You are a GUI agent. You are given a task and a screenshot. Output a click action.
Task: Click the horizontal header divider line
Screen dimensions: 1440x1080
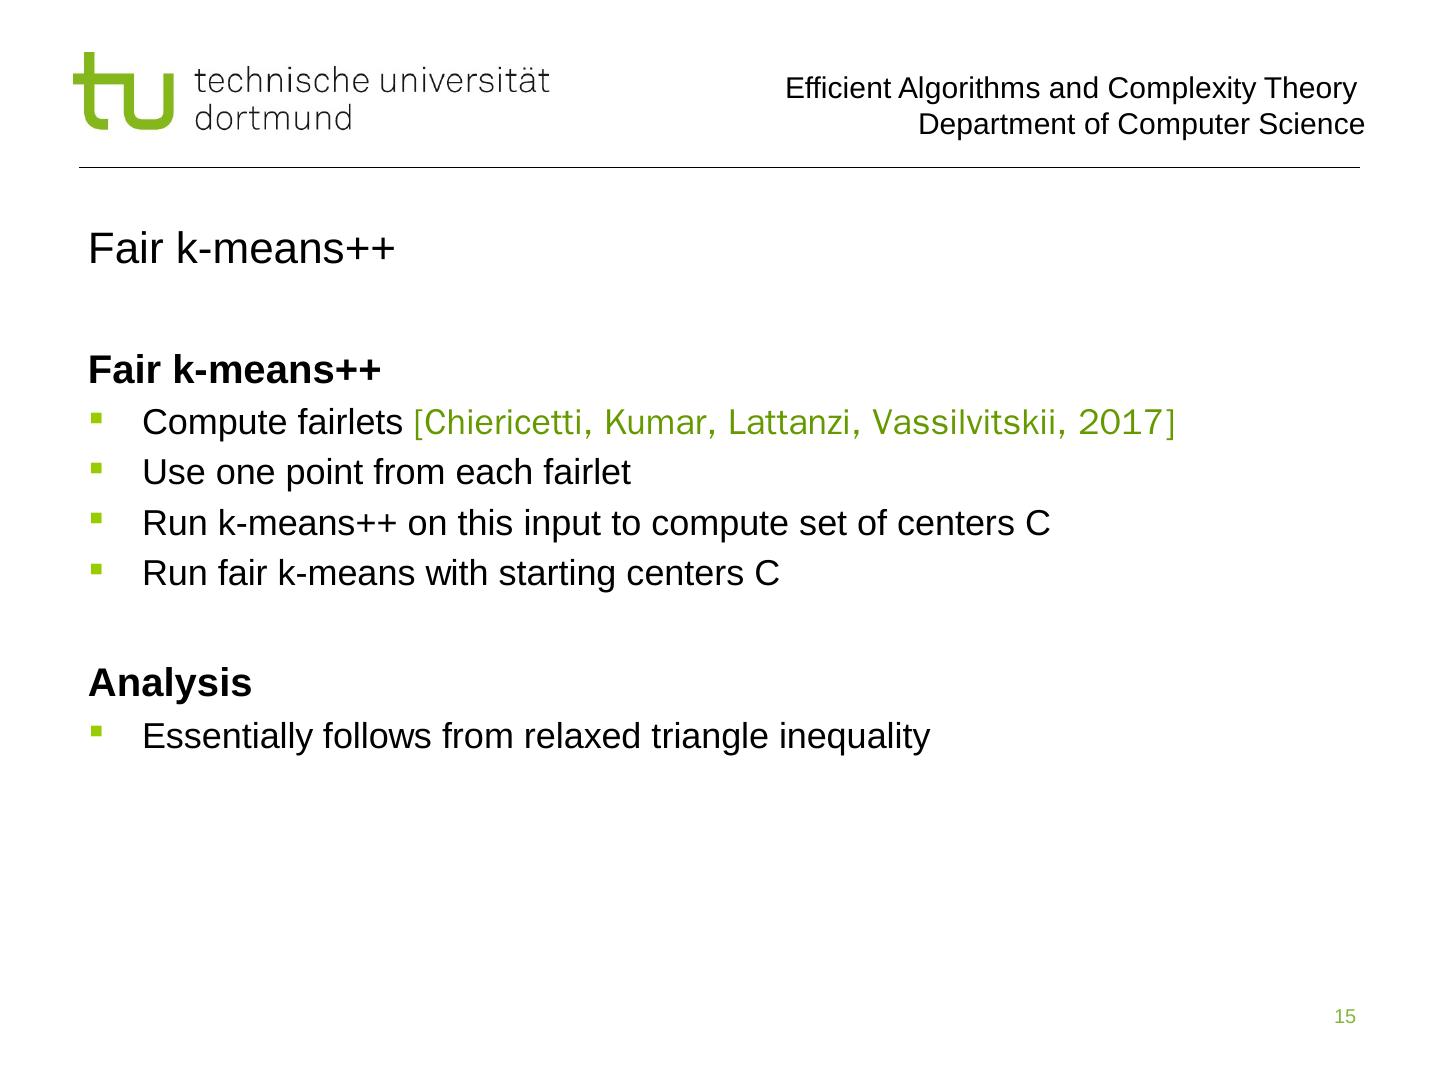coord(720,167)
